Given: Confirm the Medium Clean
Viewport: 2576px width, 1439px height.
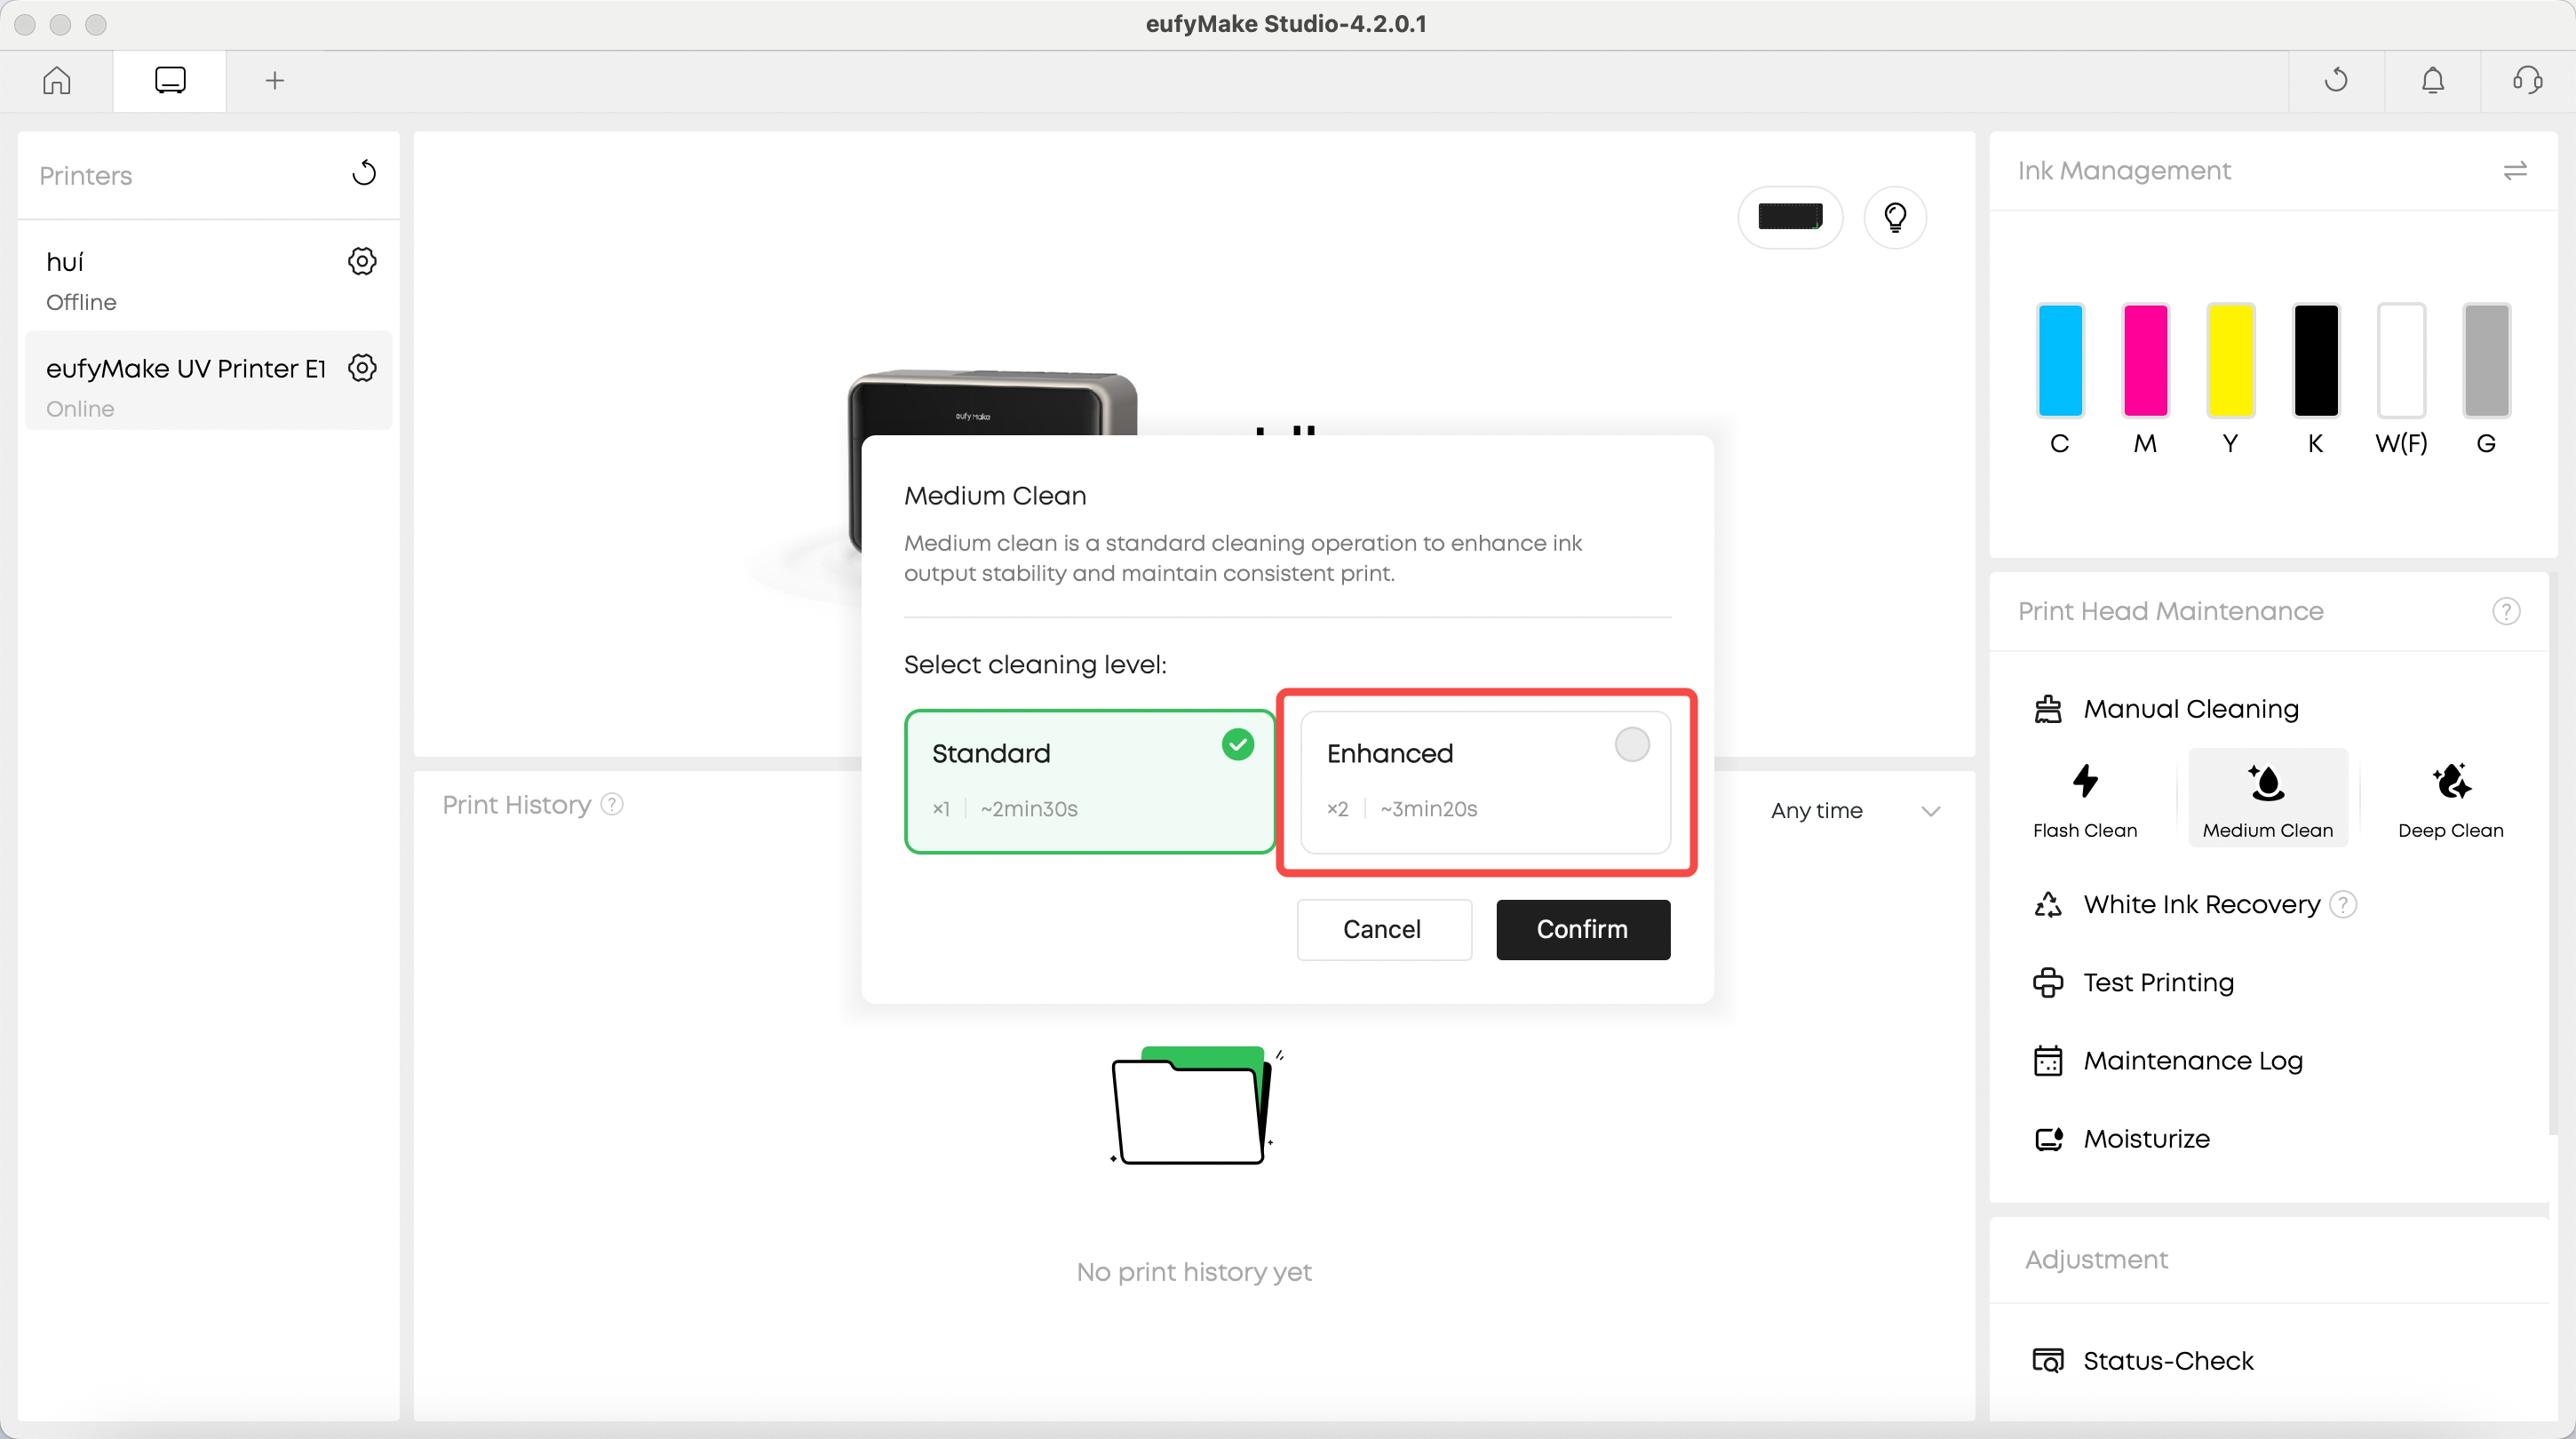Looking at the screenshot, I should [x=1583, y=929].
